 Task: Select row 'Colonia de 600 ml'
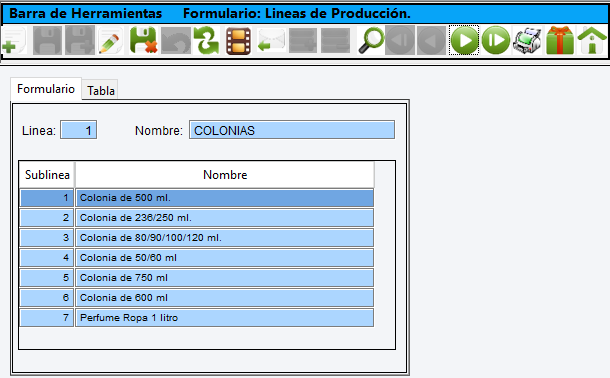[224, 298]
